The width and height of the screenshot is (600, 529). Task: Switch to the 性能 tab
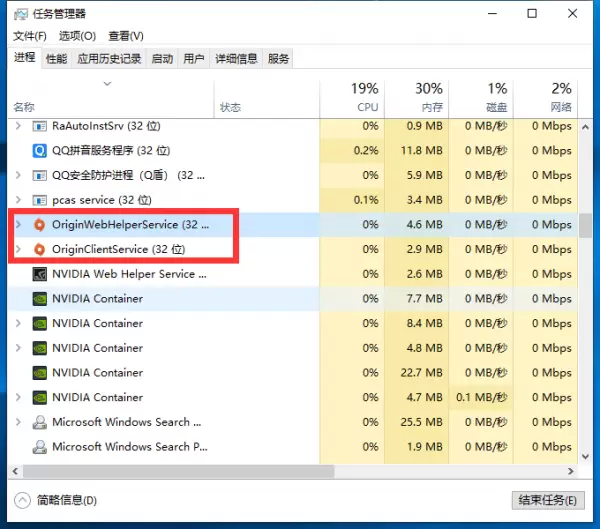[x=56, y=59]
